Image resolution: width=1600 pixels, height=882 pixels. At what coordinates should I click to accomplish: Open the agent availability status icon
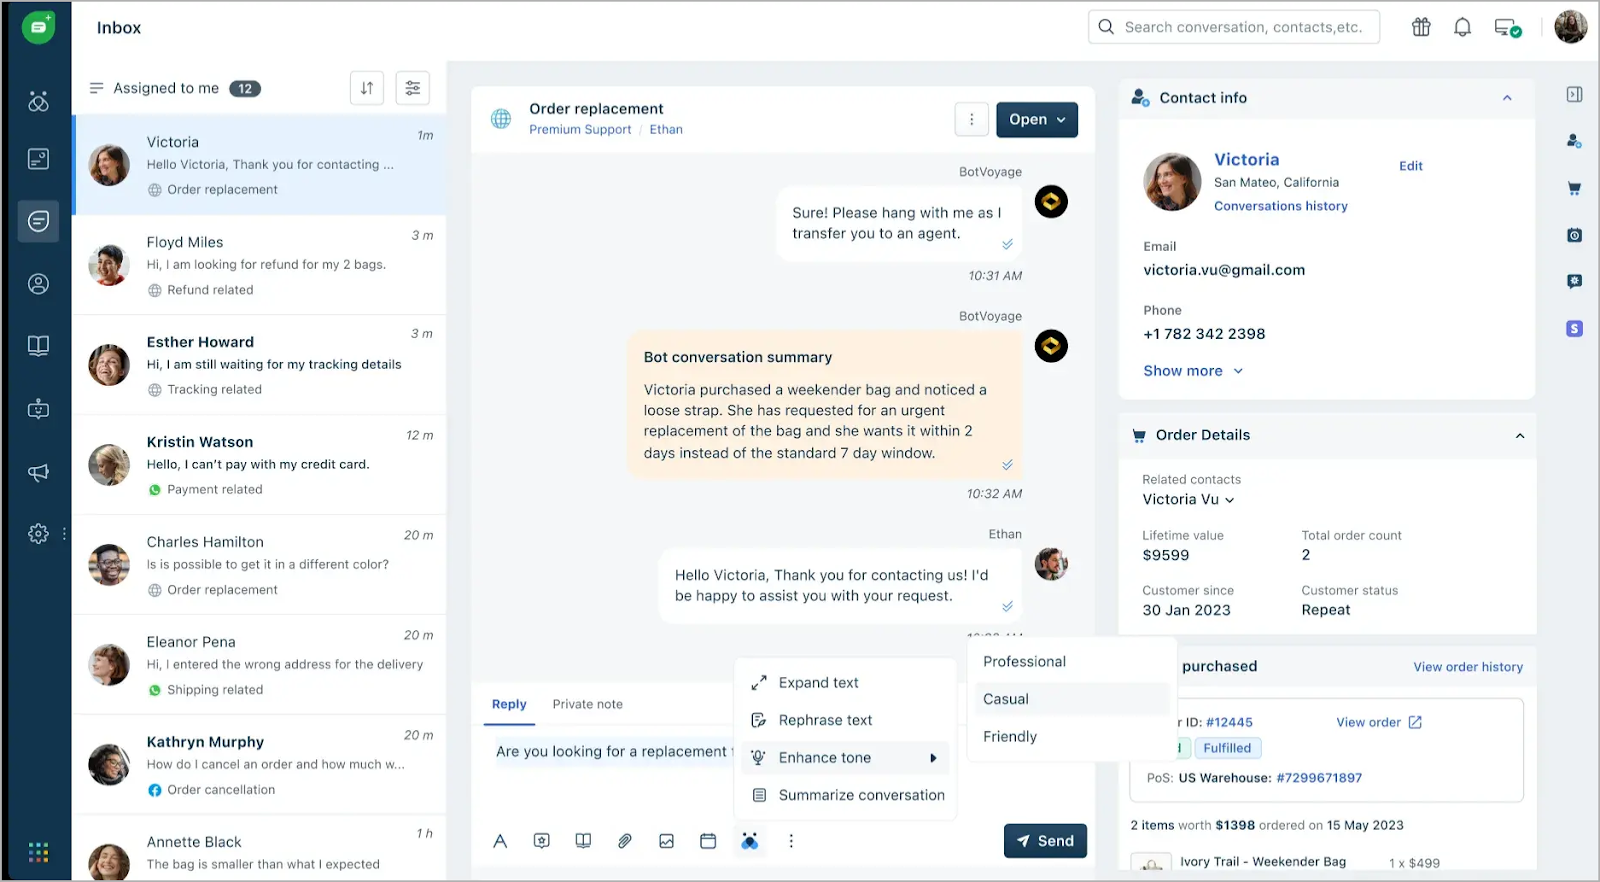click(x=1507, y=27)
